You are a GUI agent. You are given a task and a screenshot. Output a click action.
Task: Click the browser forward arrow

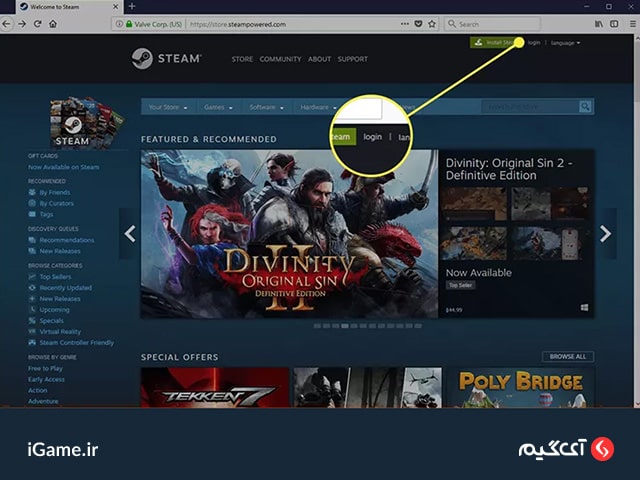pyautogui.click(x=22, y=24)
